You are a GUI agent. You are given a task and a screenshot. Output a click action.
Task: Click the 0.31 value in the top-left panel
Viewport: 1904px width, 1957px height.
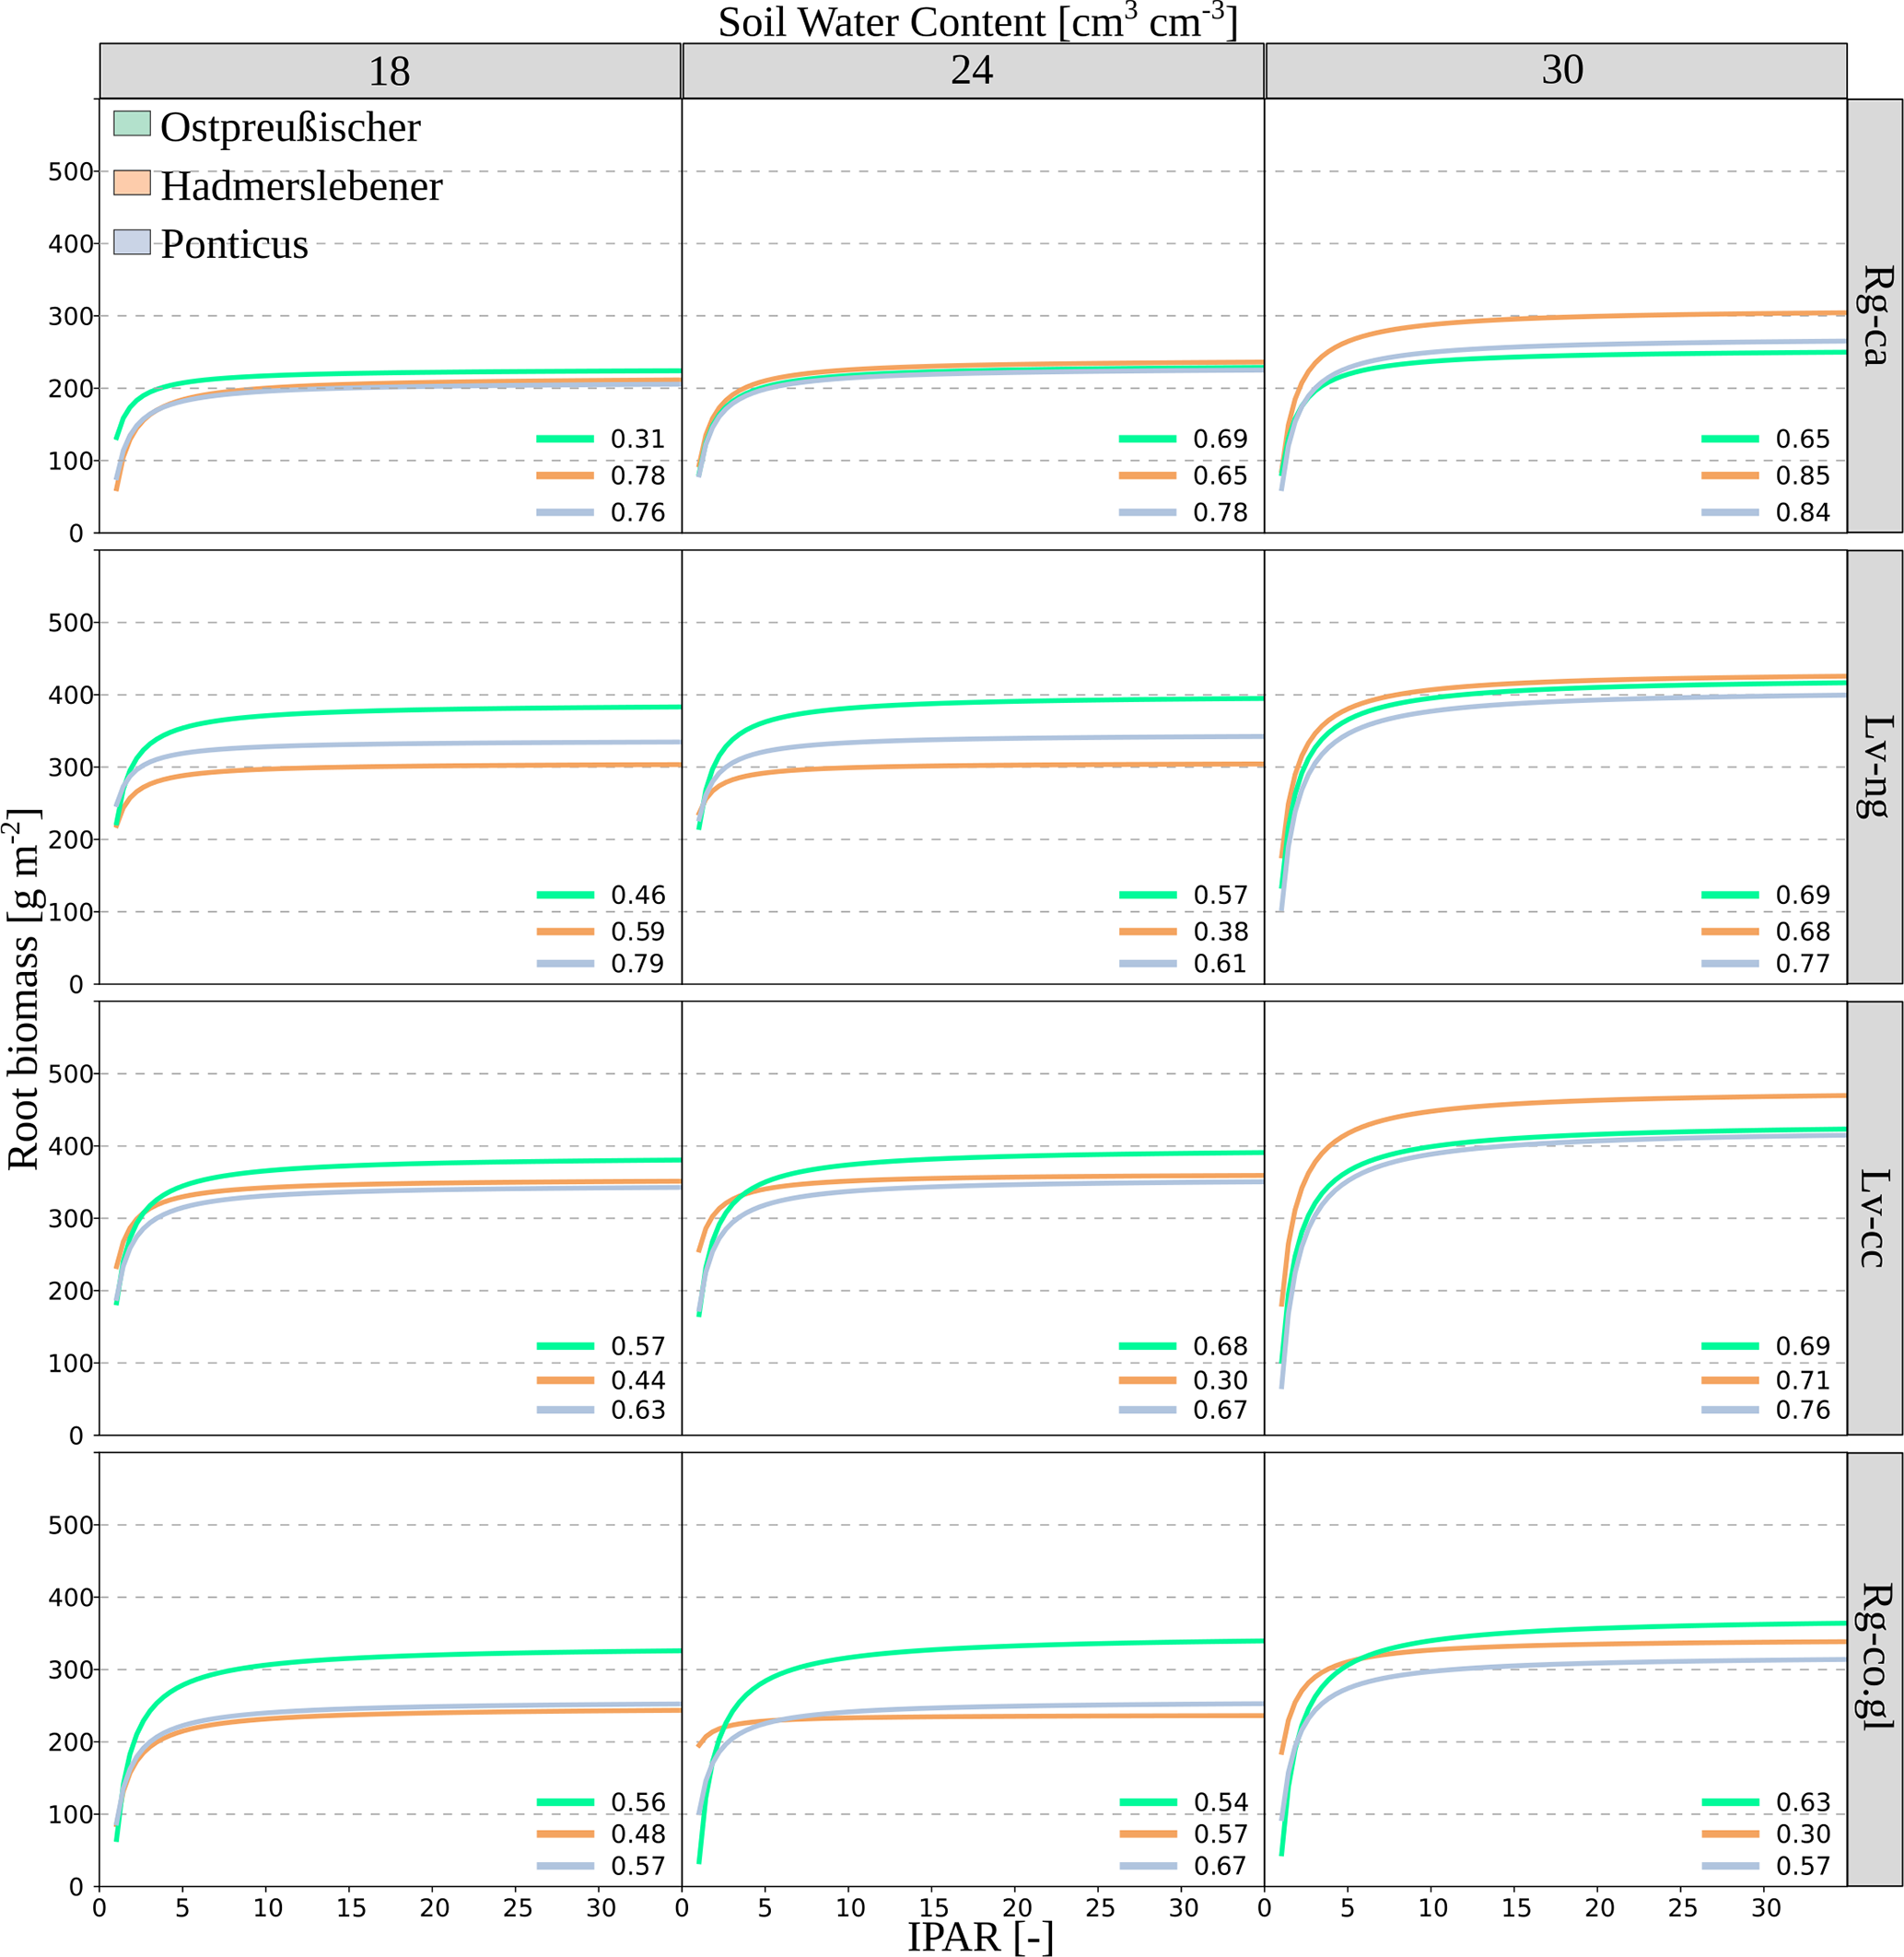[638, 439]
